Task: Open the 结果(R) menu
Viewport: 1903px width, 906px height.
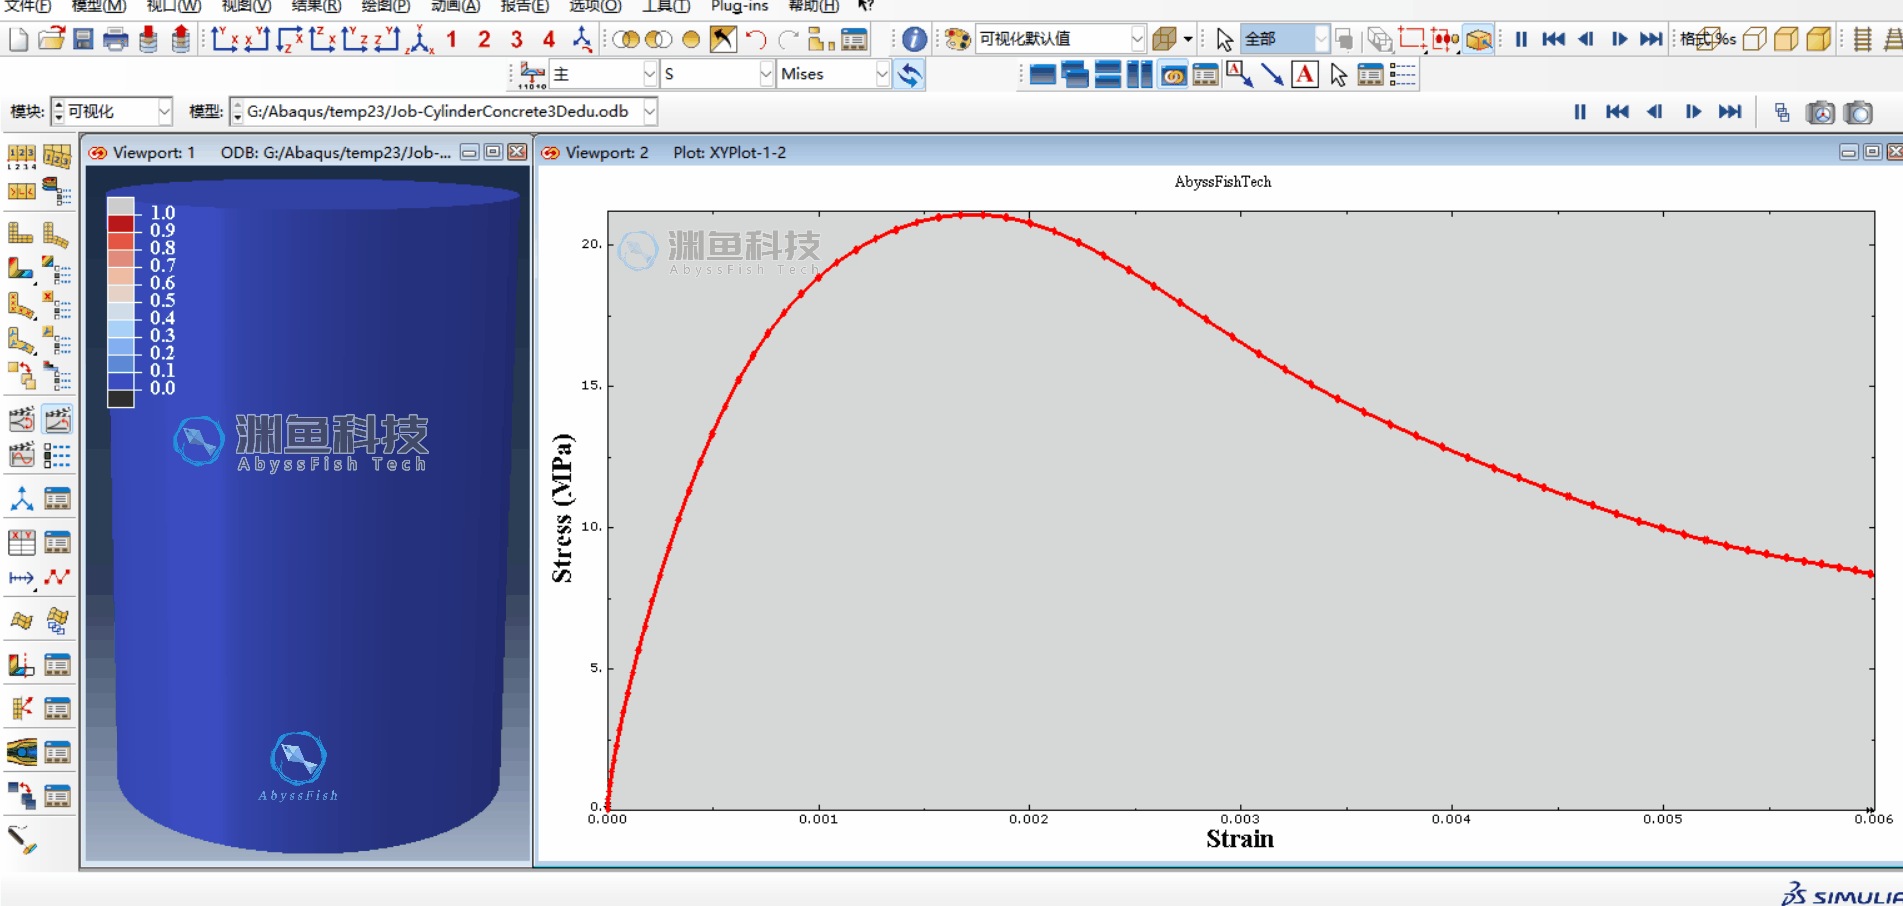Action: [315, 6]
